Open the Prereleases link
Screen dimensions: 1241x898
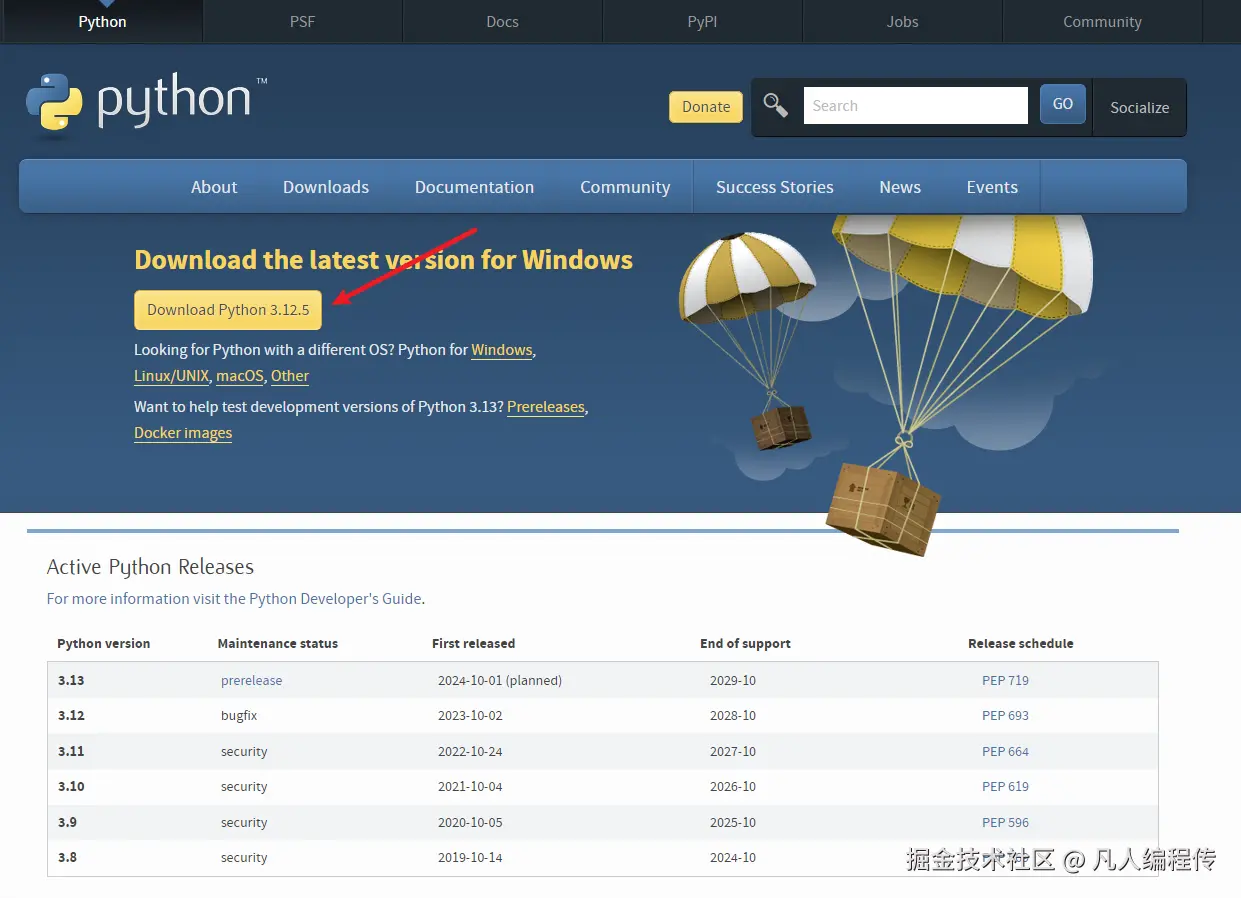[x=546, y=407]
